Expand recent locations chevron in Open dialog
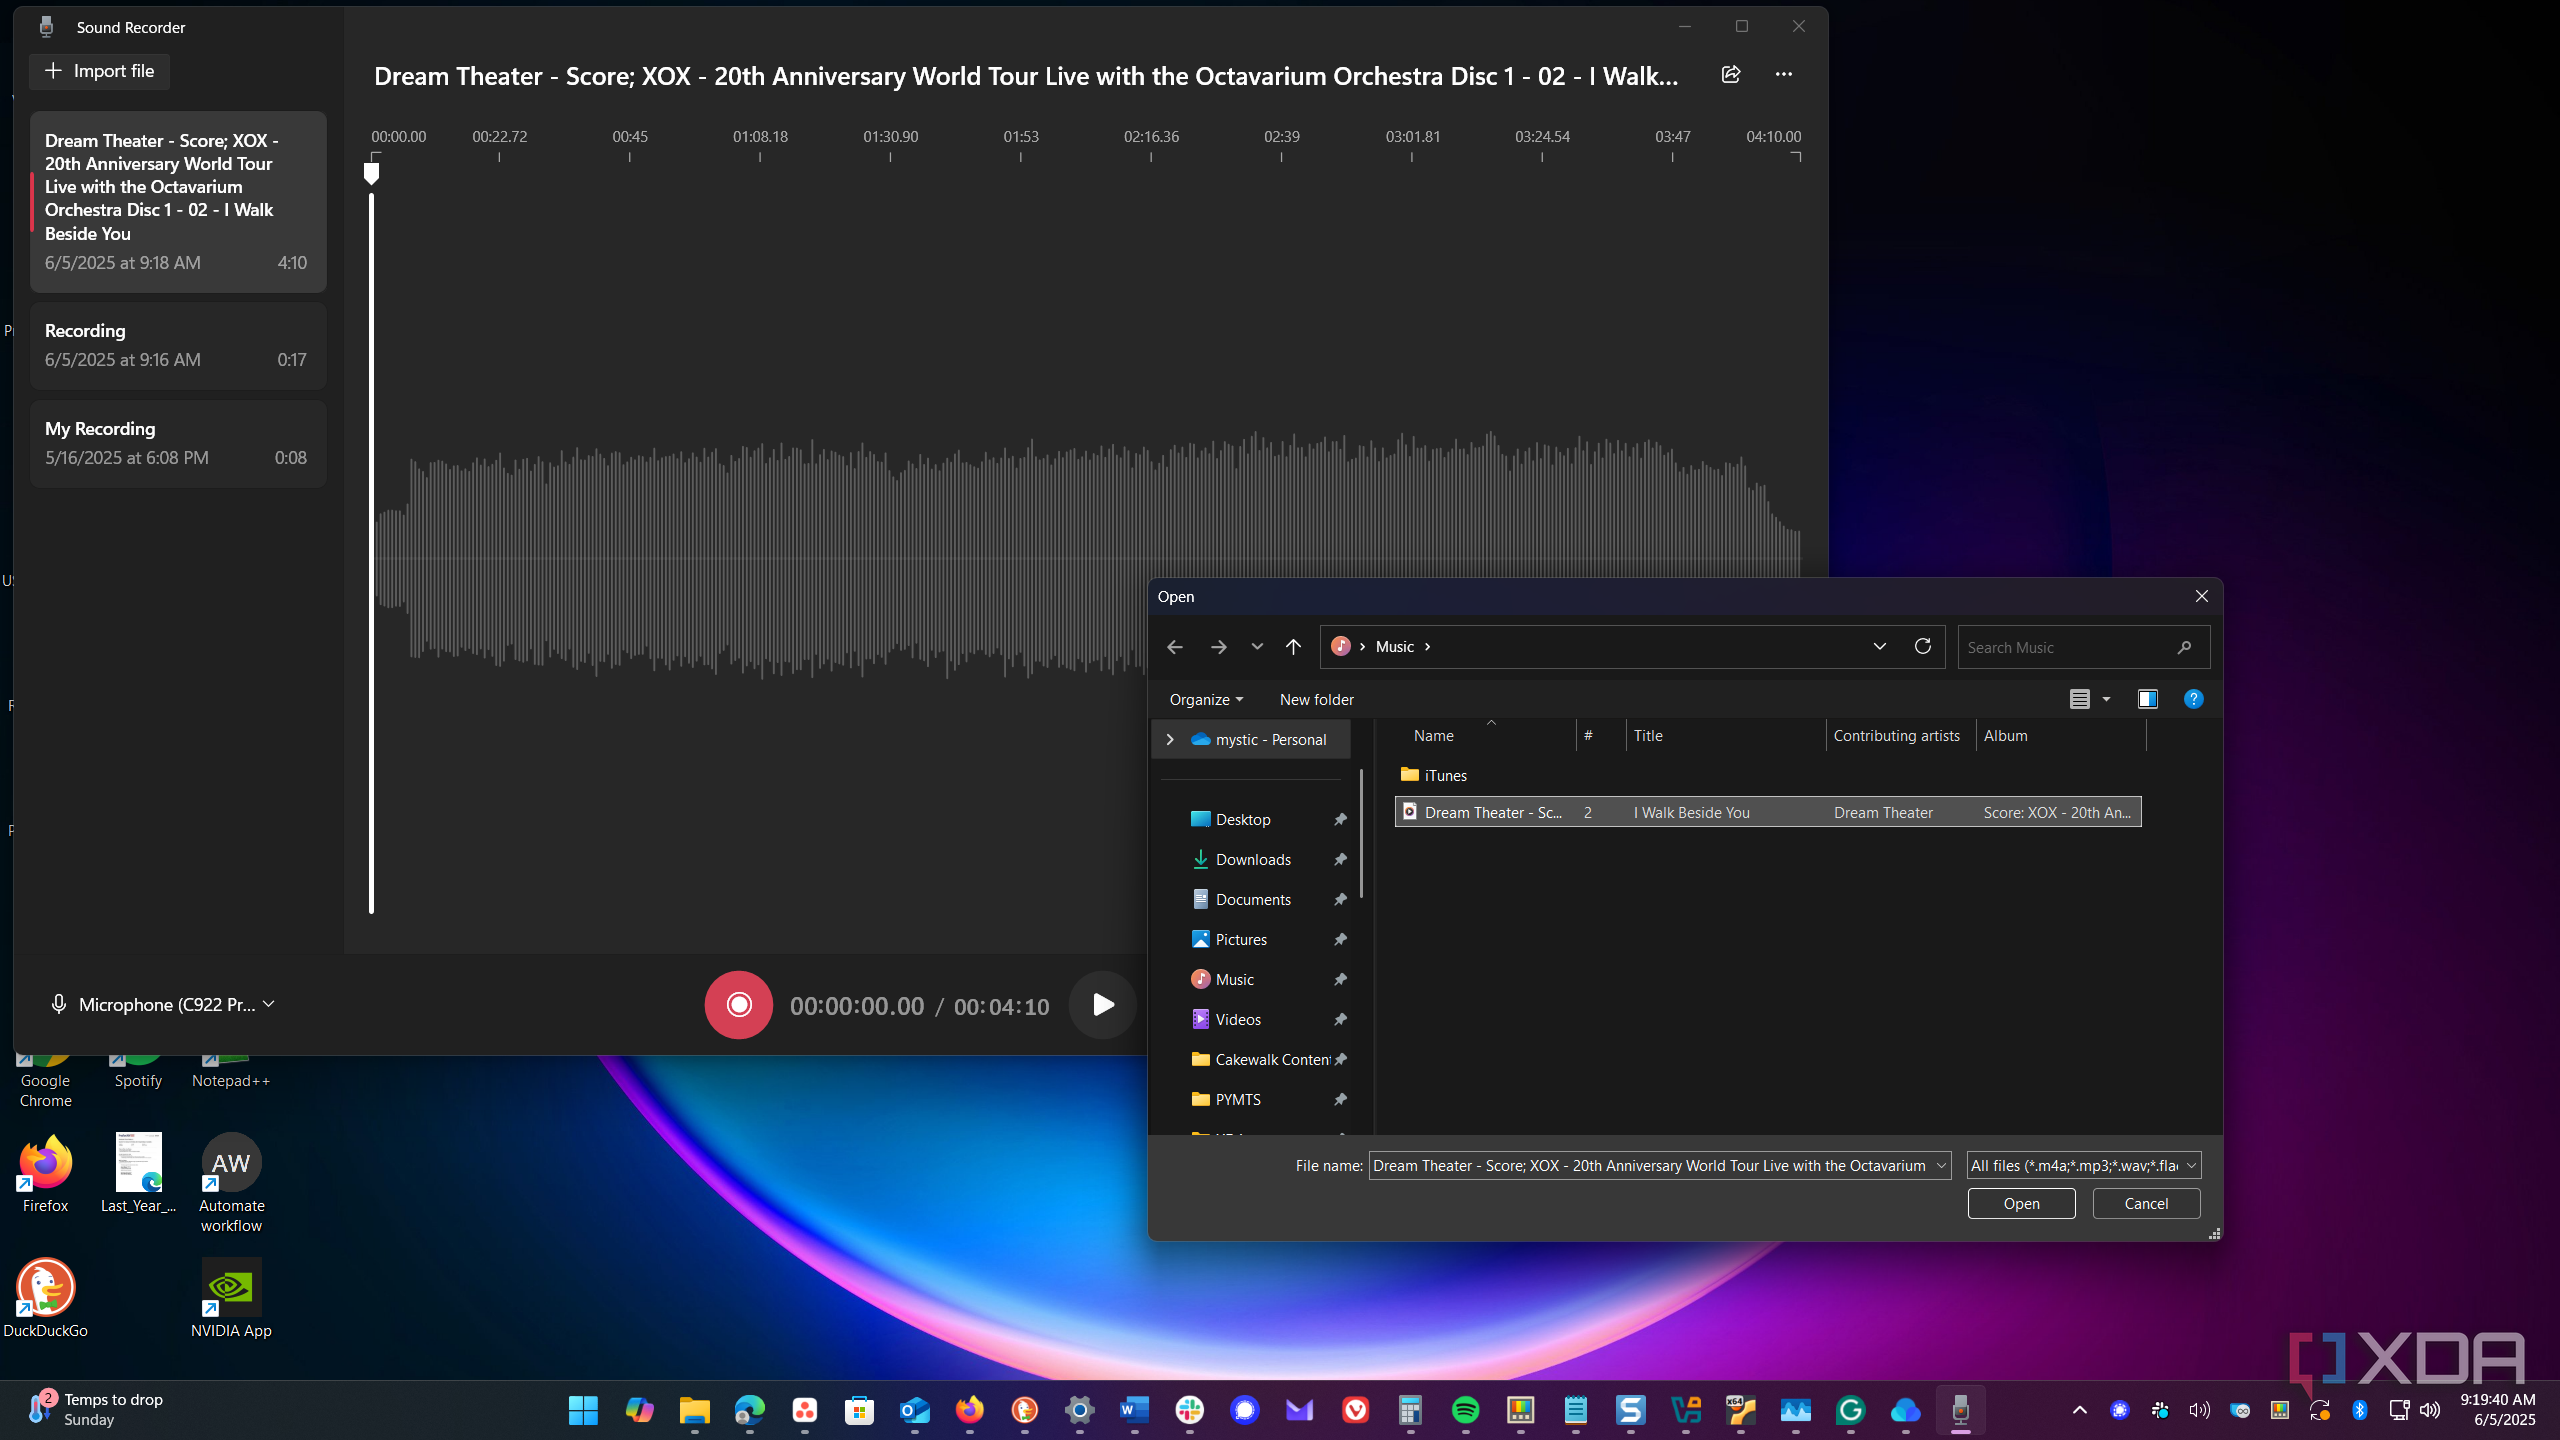 [x=1257, y=647]
